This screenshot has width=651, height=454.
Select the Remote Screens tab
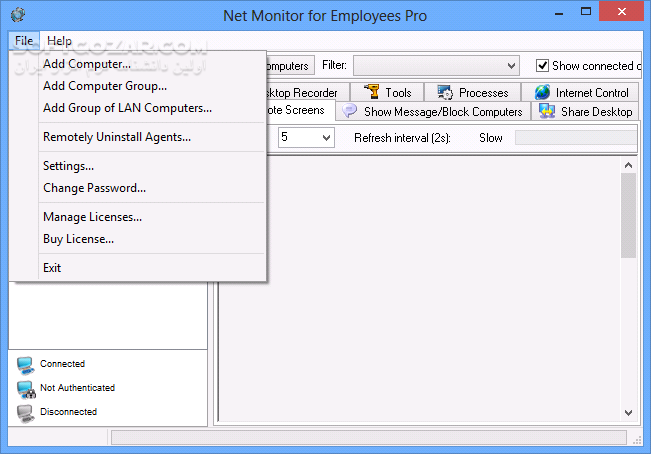pos(300,110)
